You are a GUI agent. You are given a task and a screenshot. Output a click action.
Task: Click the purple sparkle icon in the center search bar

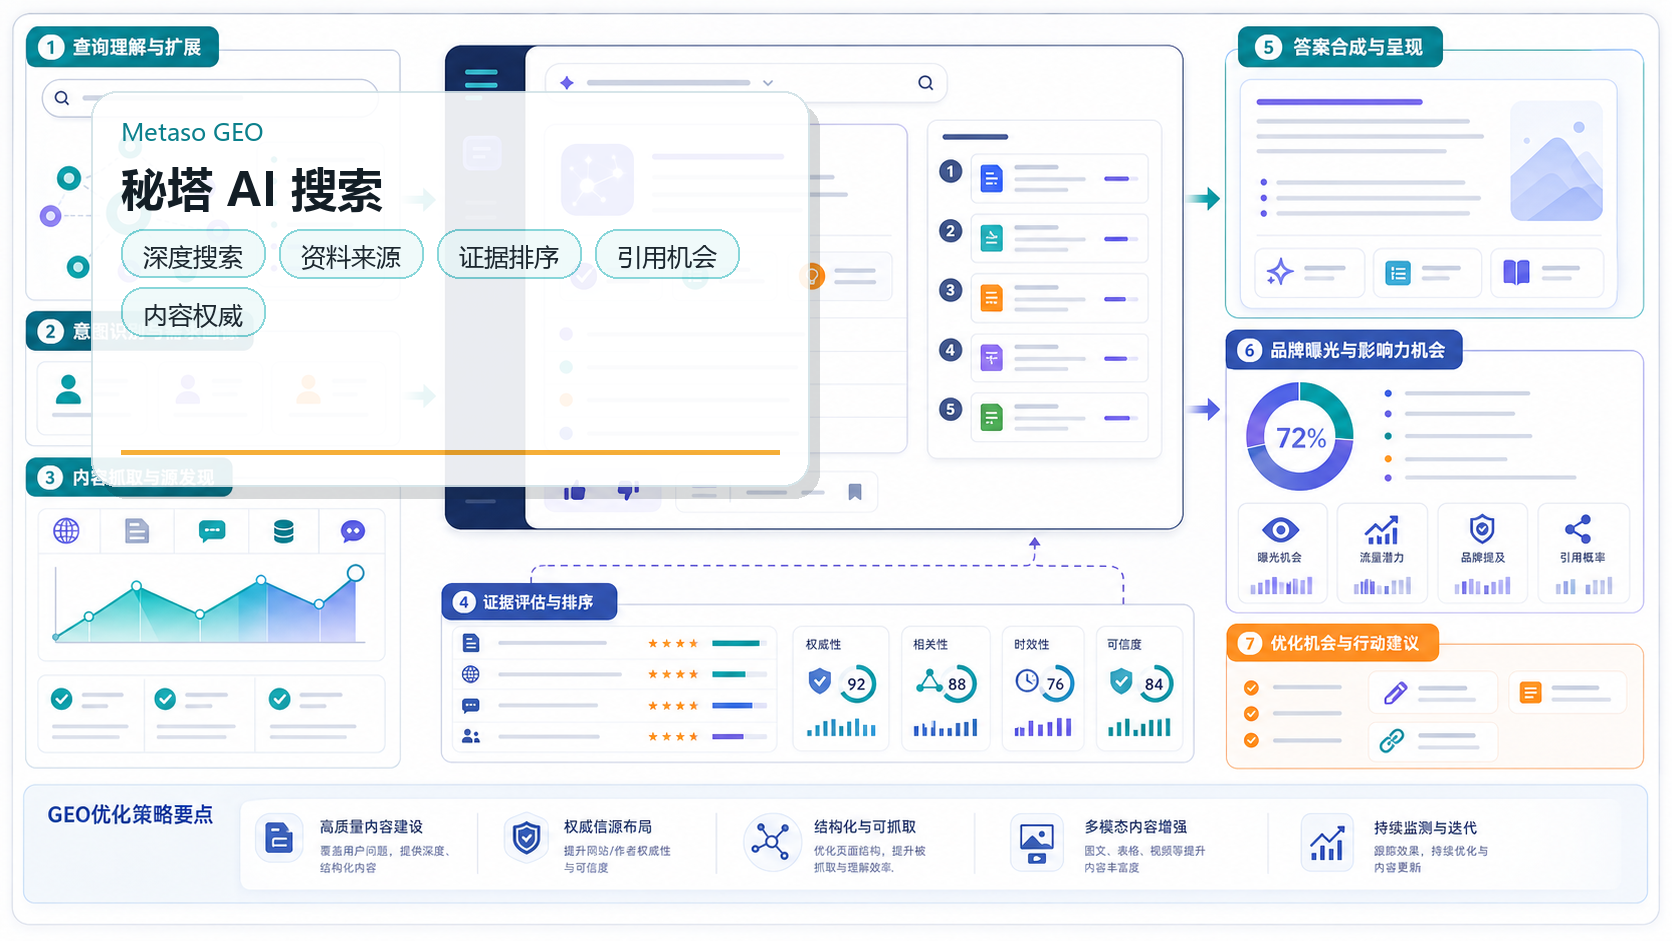coord(567,83)
